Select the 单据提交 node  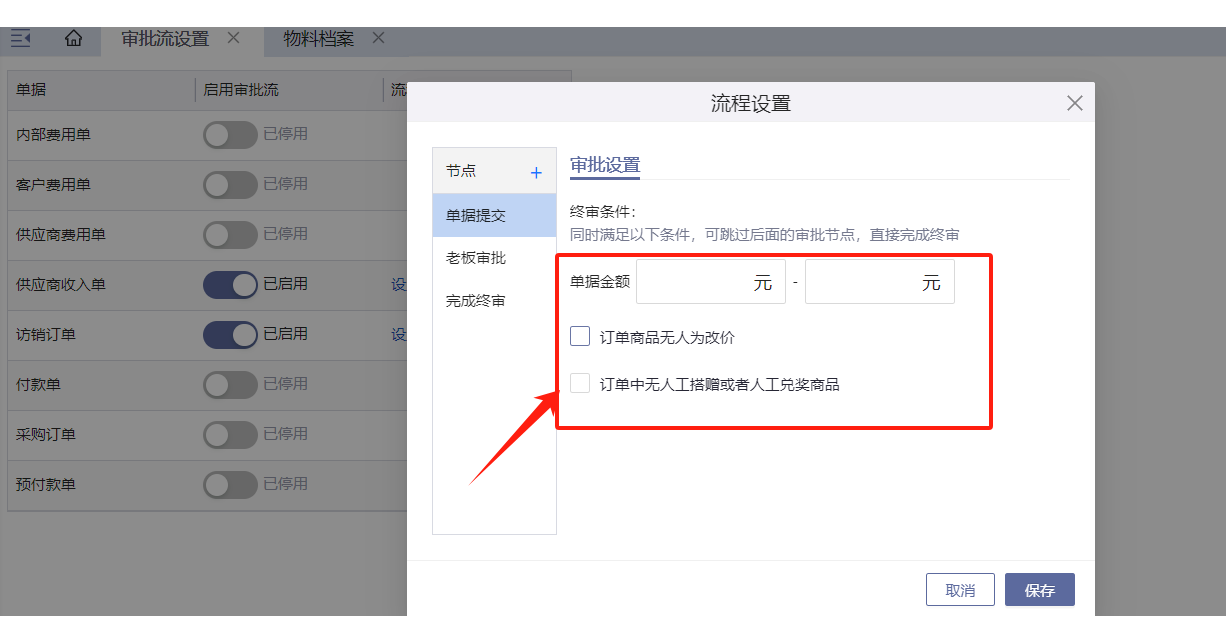476,215
